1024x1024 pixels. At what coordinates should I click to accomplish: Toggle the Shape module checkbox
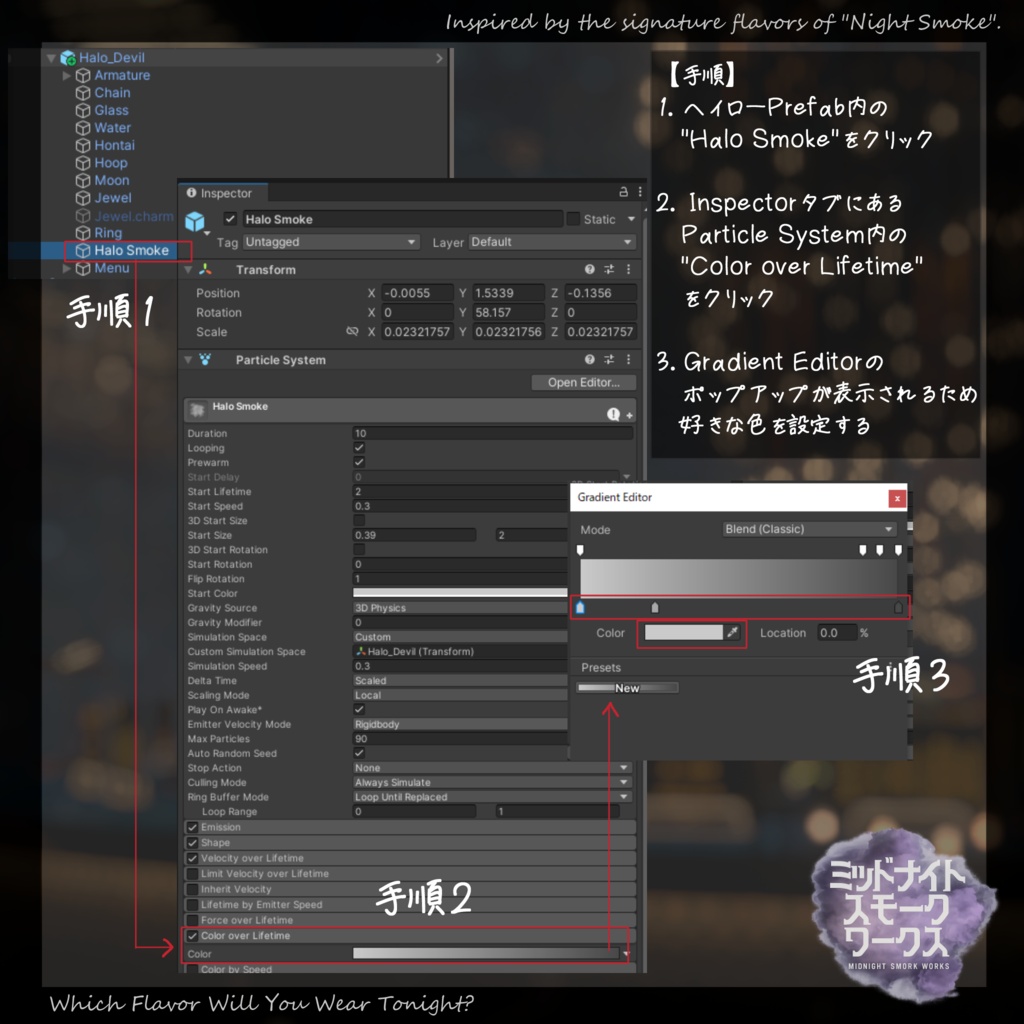pos(193,843)
